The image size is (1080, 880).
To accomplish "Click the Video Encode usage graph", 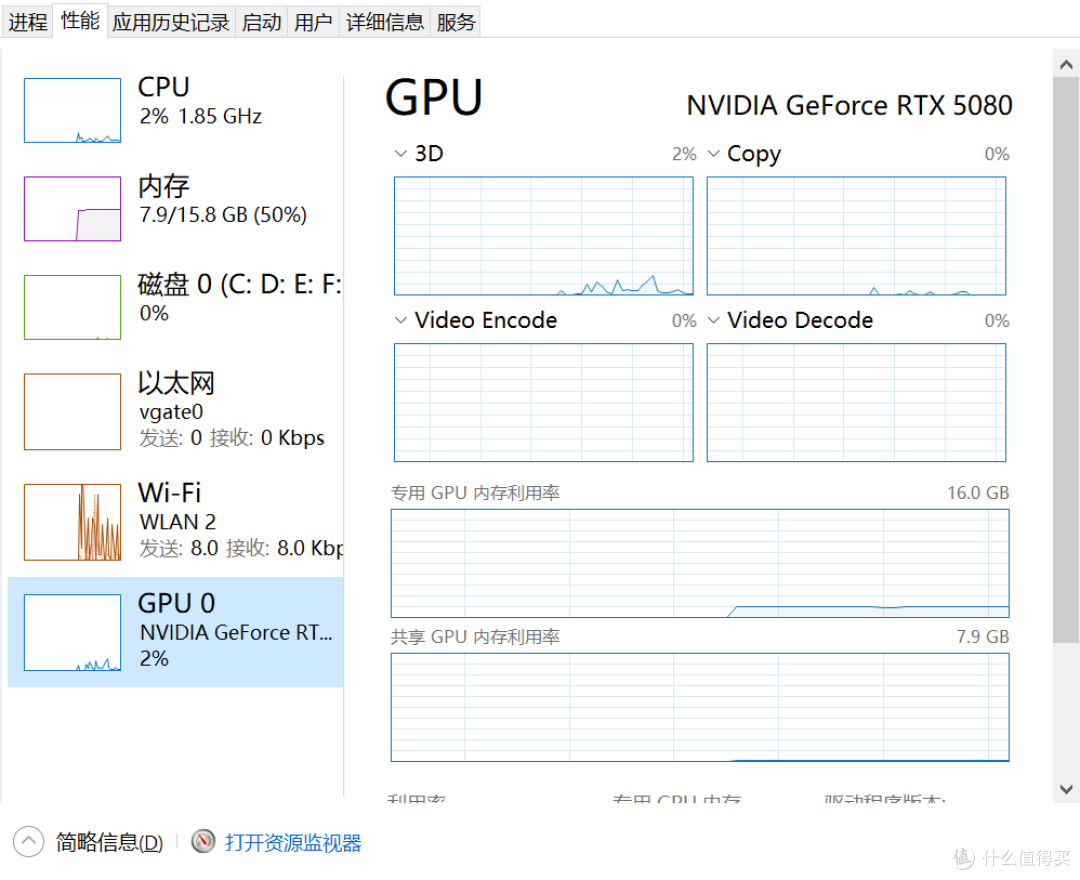I will coord(543,402).
